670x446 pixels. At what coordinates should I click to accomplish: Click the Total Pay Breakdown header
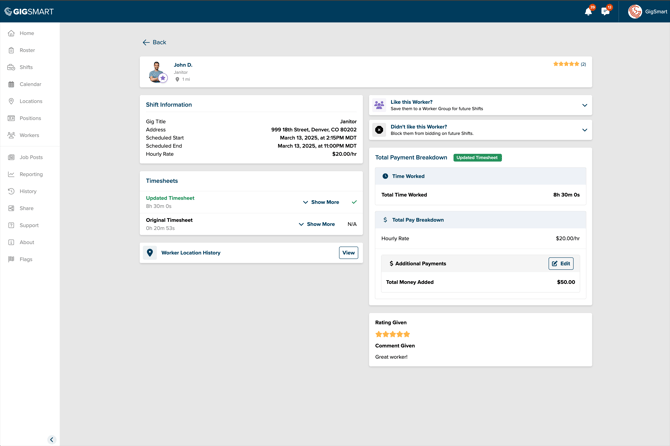(481, 220)
